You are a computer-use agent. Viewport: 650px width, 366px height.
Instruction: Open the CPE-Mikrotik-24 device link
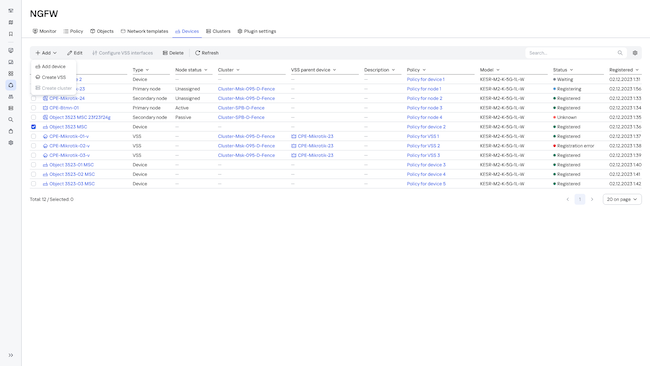(67, 98)
